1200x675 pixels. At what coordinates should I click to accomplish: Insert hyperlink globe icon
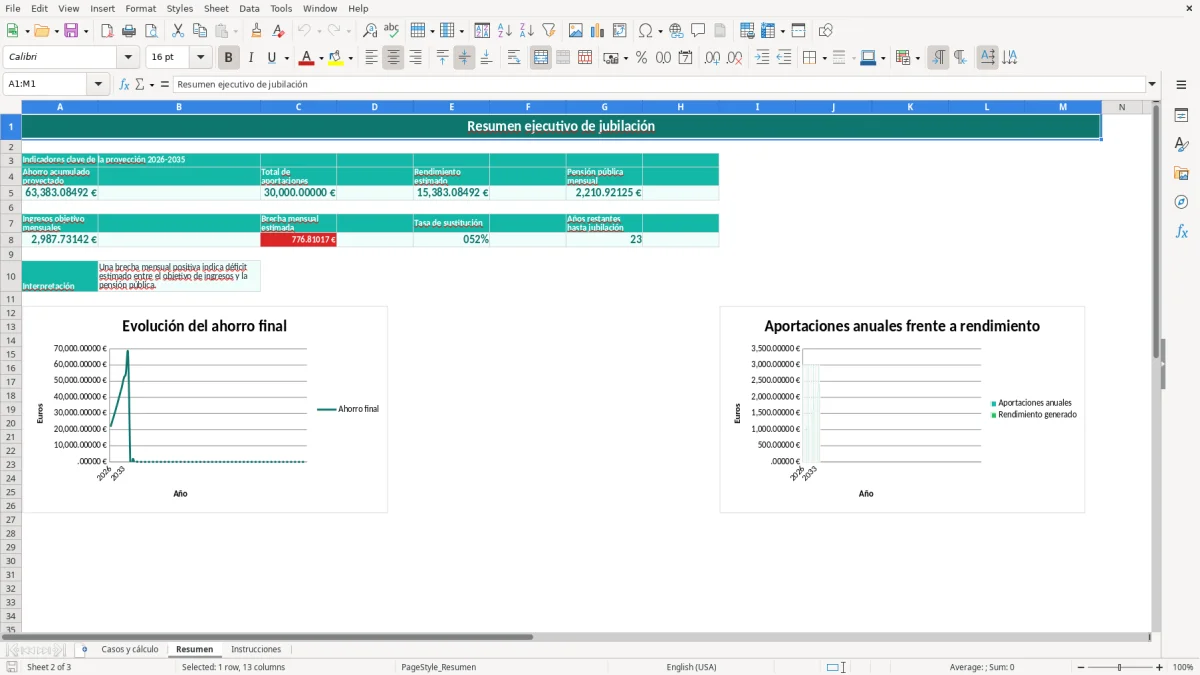point(676,31)
